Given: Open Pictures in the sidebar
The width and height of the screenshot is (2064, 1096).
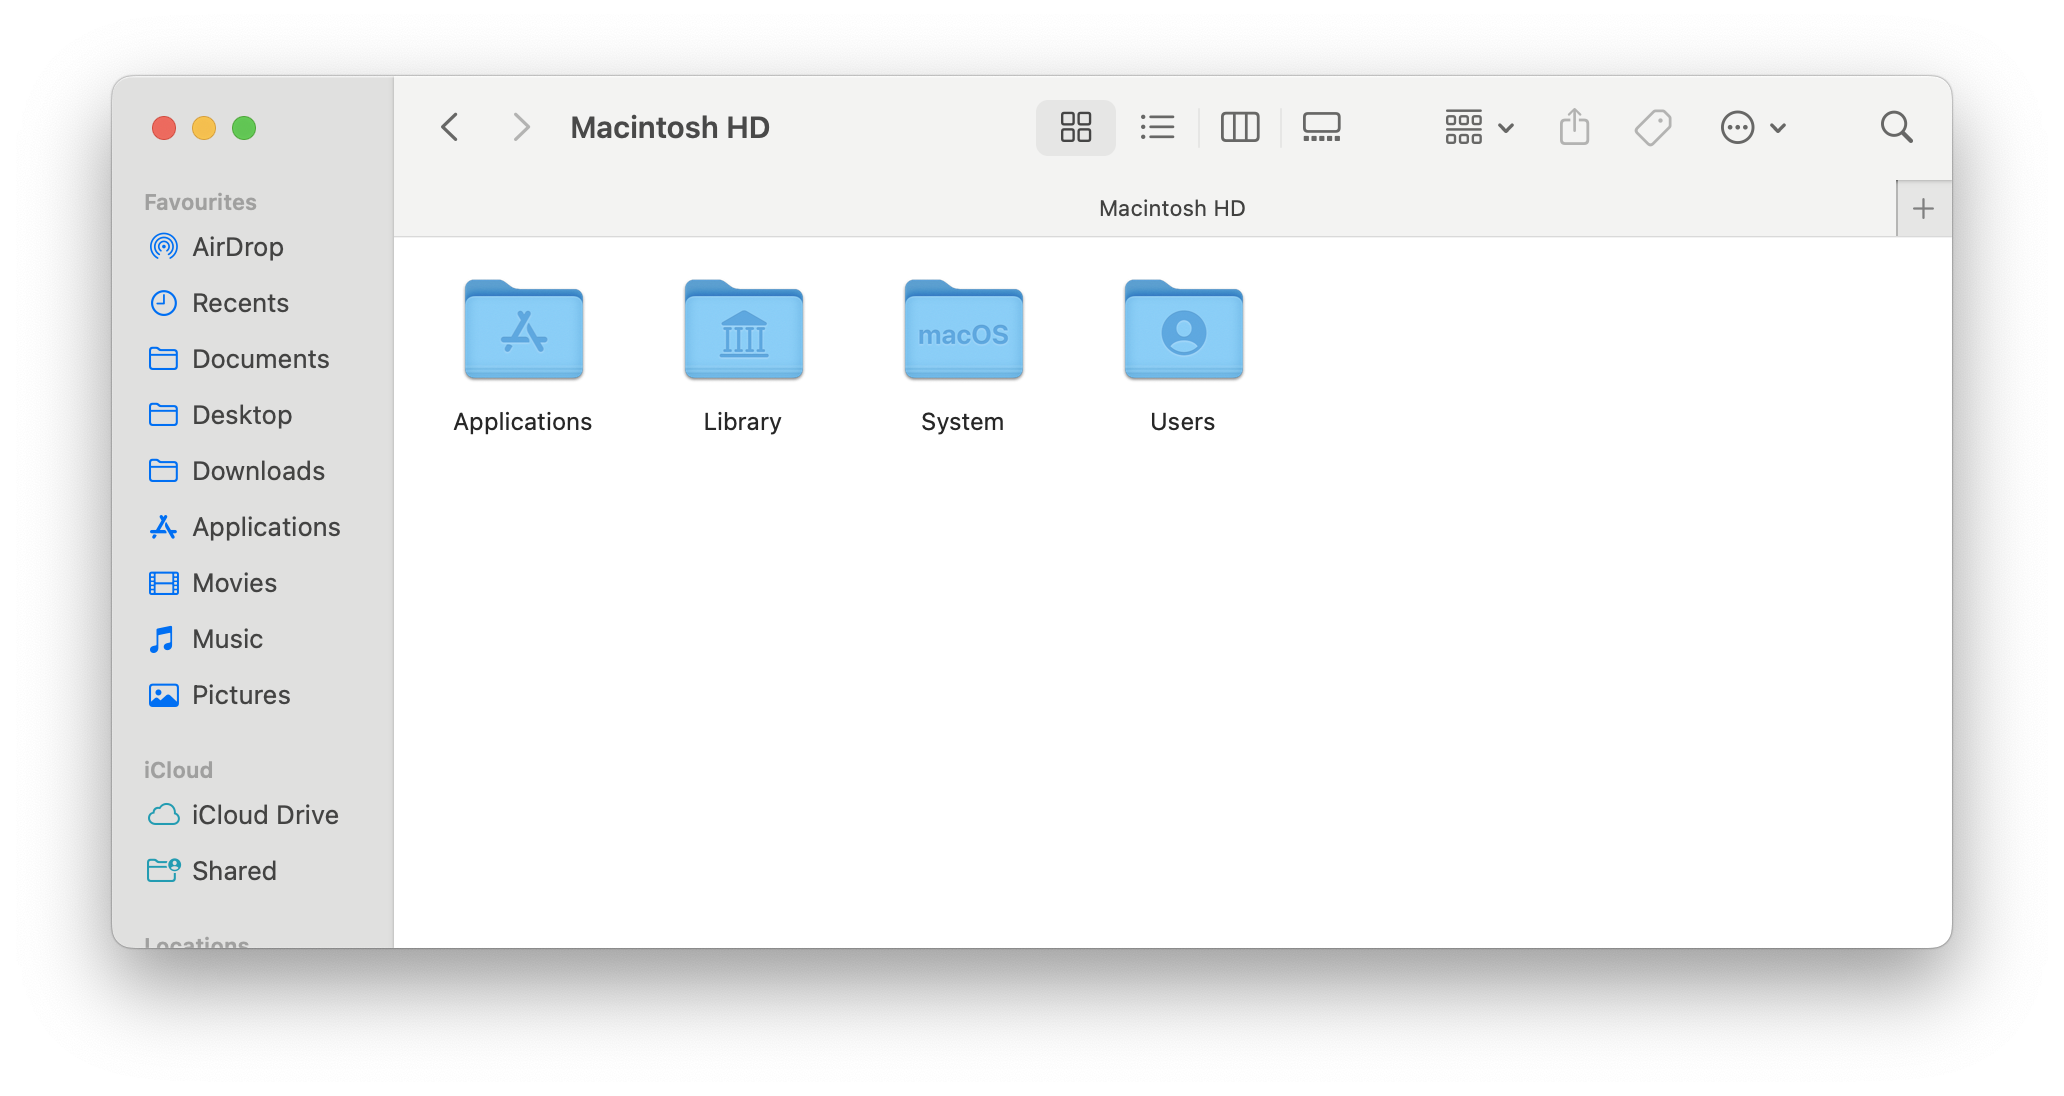Looking at the screenshot, I should click(x=252, y=695).
